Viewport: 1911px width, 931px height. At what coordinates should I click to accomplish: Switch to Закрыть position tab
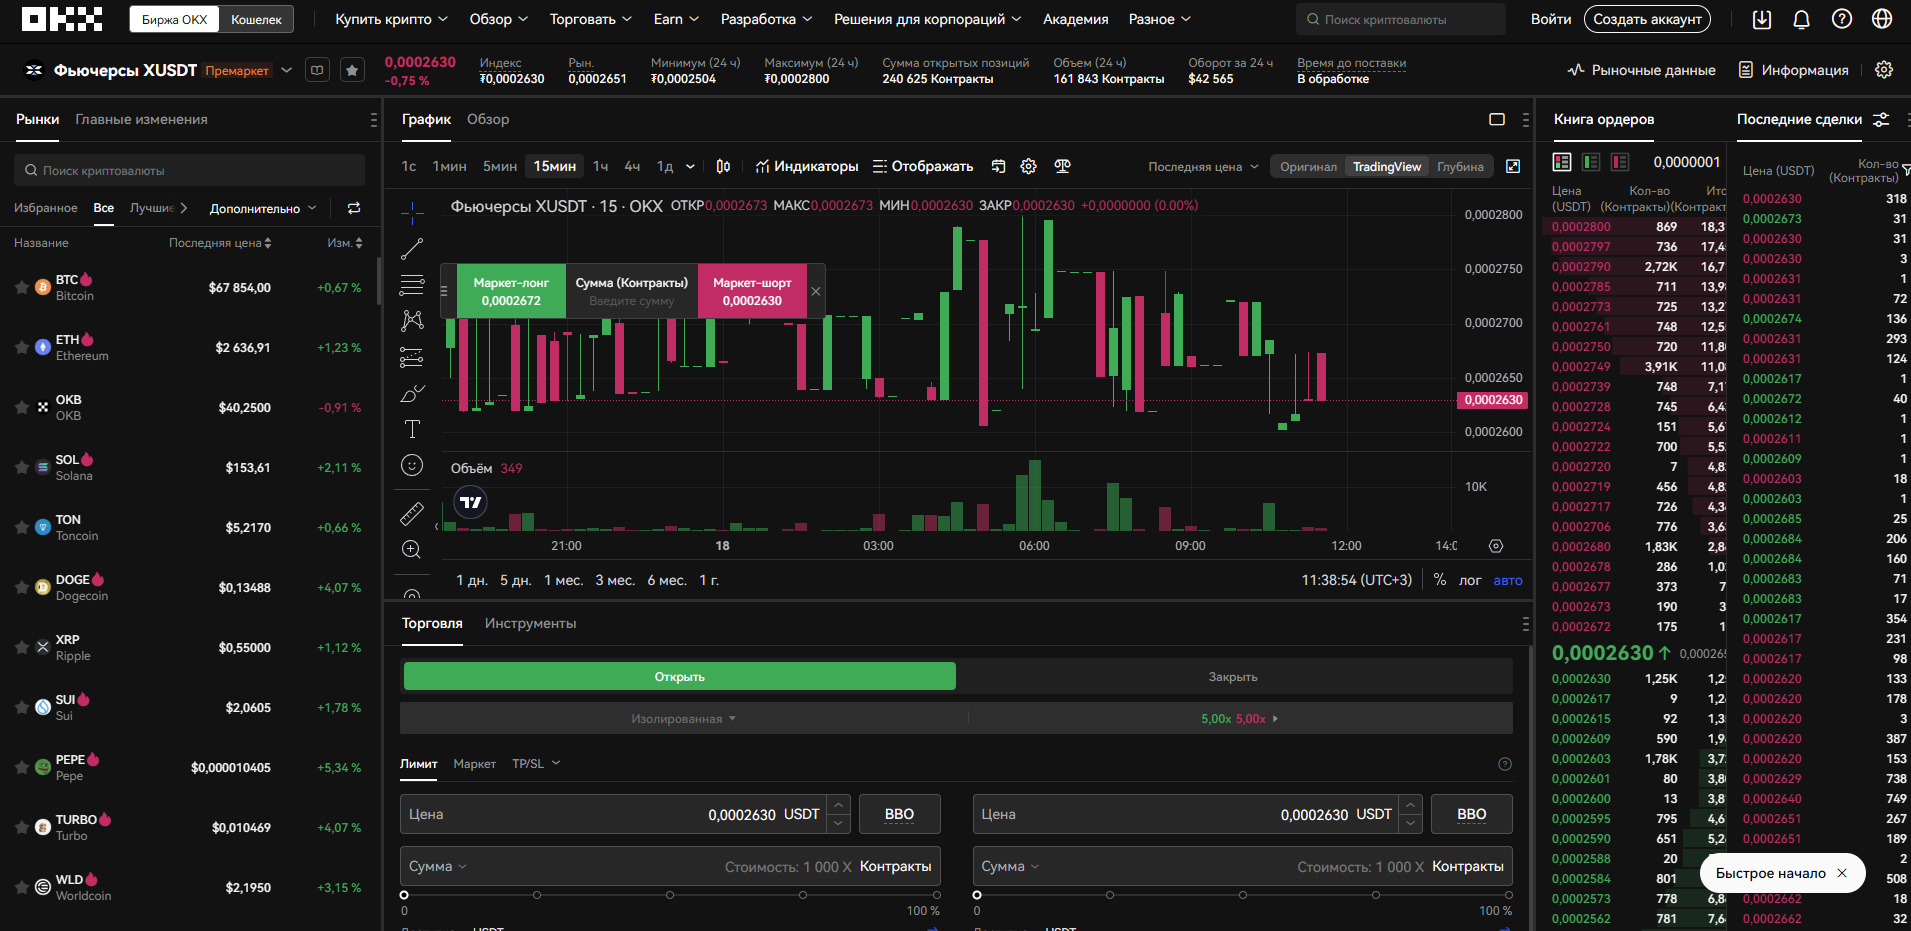(x=1233, y=677)
